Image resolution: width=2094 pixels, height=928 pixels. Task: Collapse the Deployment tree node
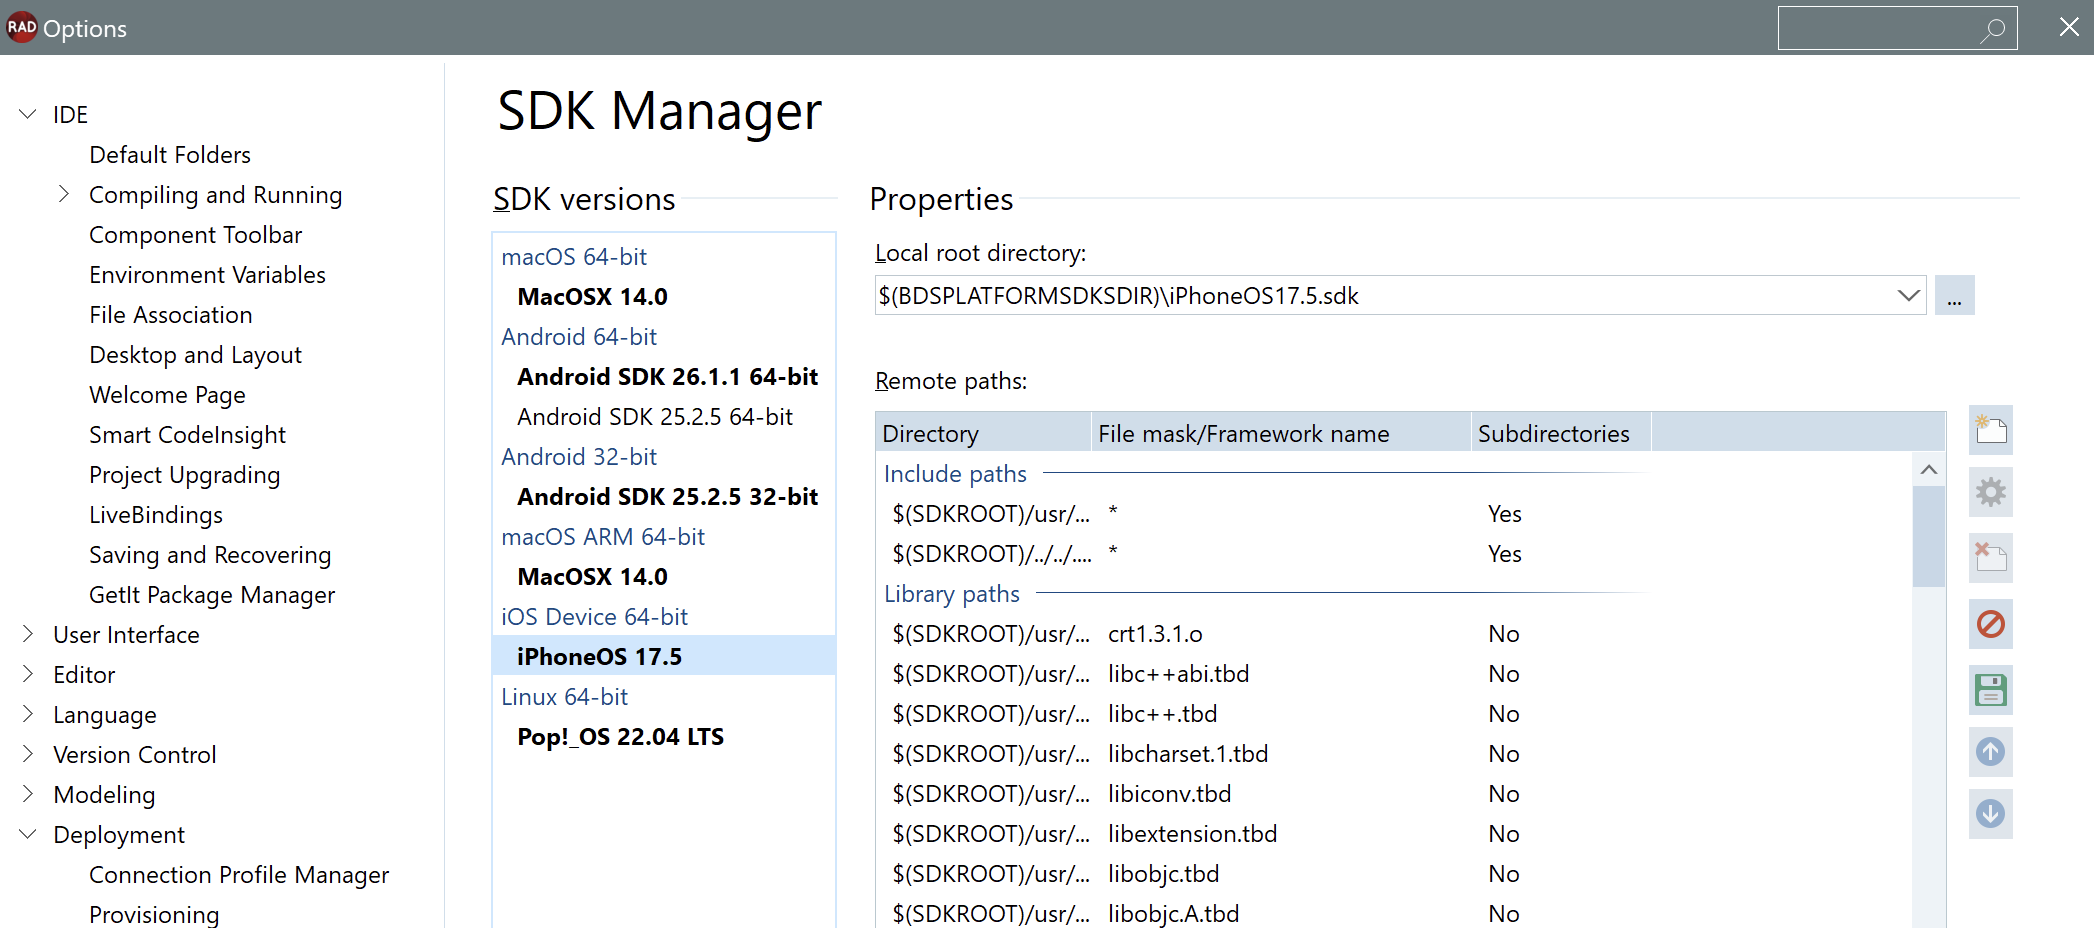(x=28, y=834)
